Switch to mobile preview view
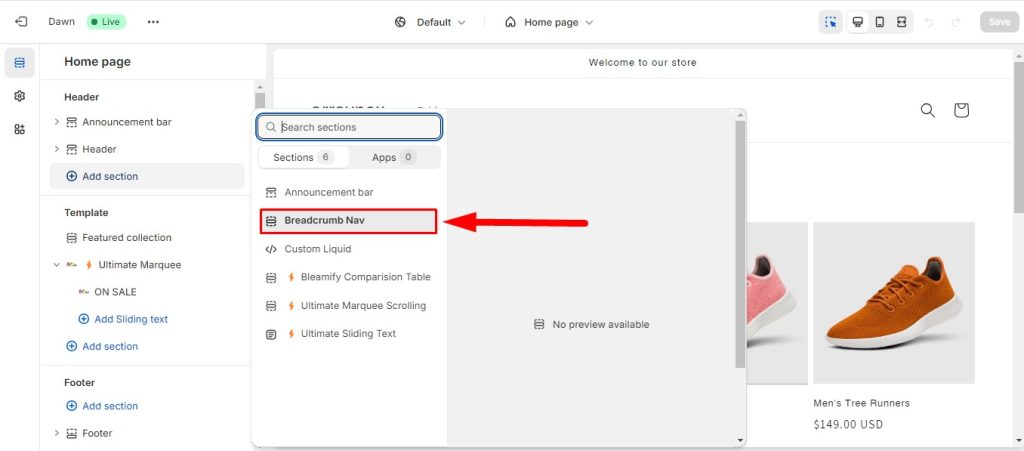The height and width of the screenshot is (451, 1024). pos(879,22)
